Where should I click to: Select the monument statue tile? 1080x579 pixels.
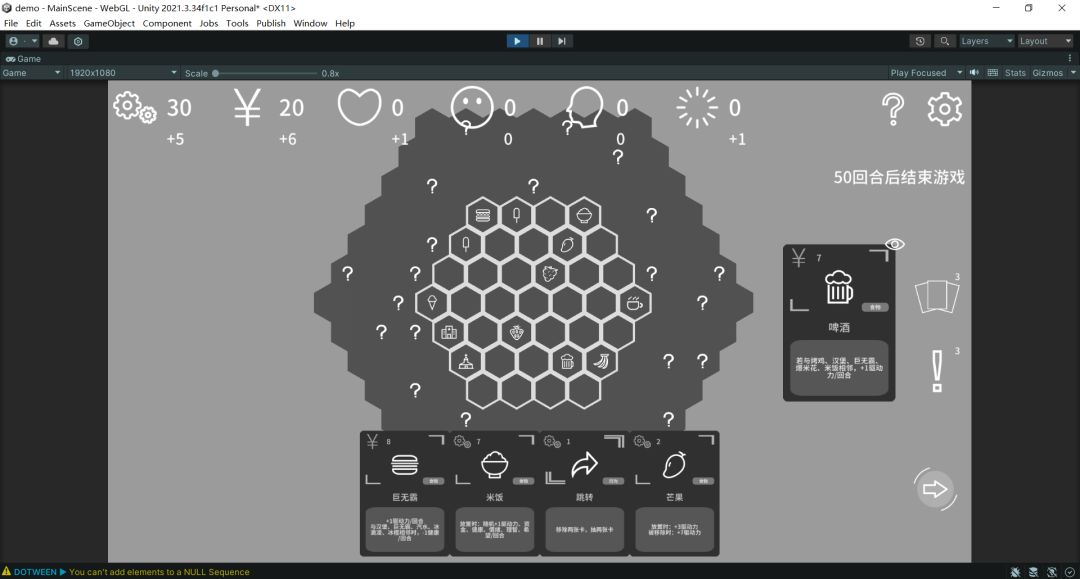pos(466,361)
